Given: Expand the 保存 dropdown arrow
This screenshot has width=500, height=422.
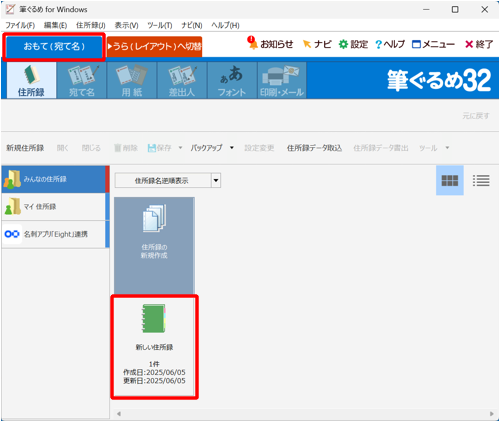Looking at the screenshot, I should point(180,148).
